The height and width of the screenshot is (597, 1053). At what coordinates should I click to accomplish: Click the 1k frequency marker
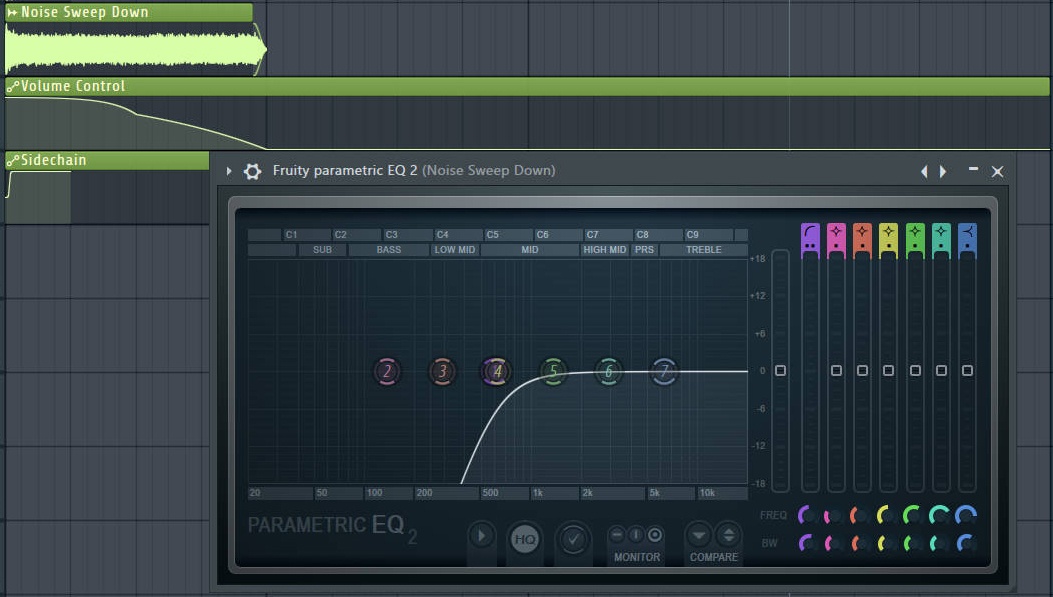538,493
